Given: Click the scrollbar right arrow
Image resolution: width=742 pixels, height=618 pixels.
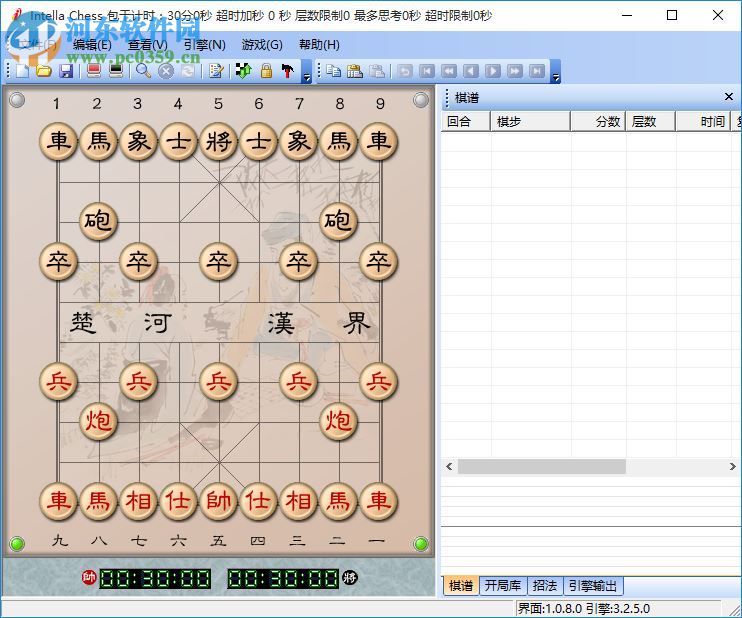Looking at the screenshot, I should click(733, 467).
